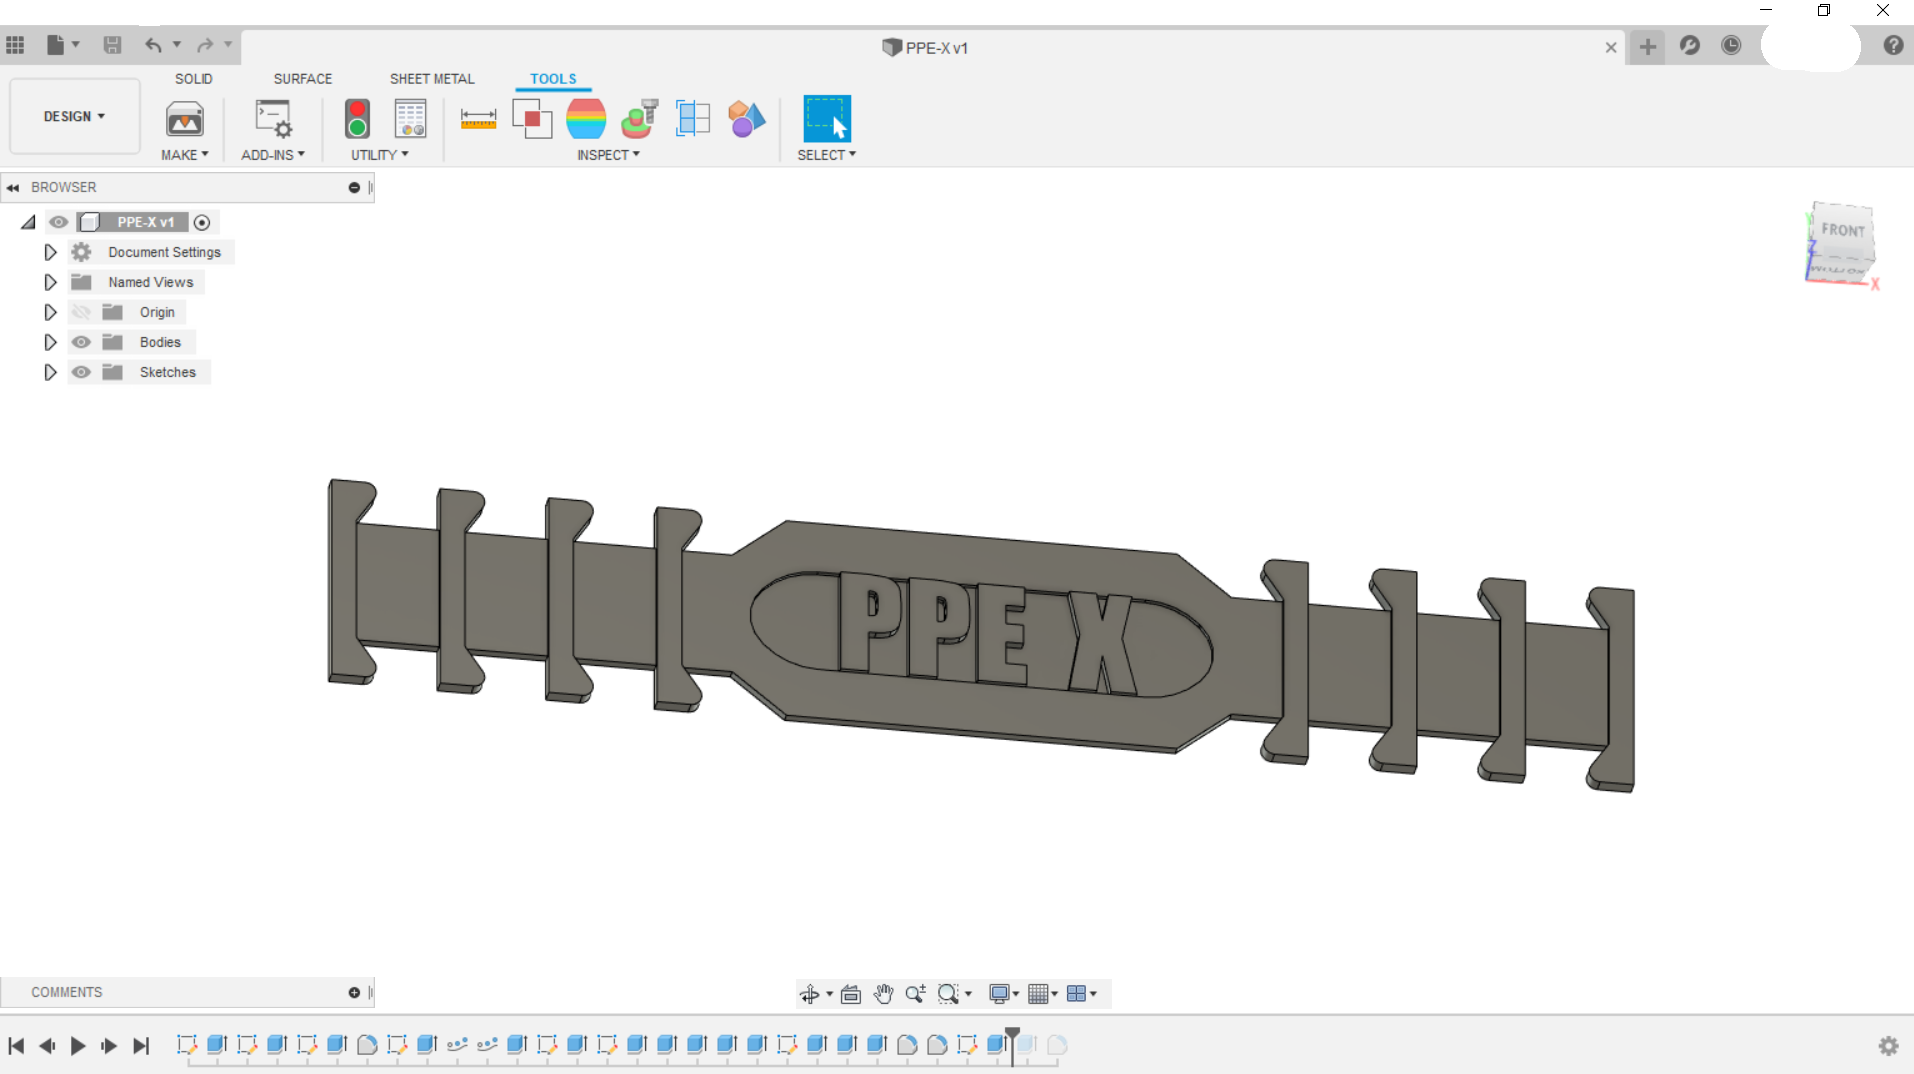The height and width of the screenshot is (1074, 1914).
Task: Open the Help question mark icon
Action: [x=1893, y=46]
